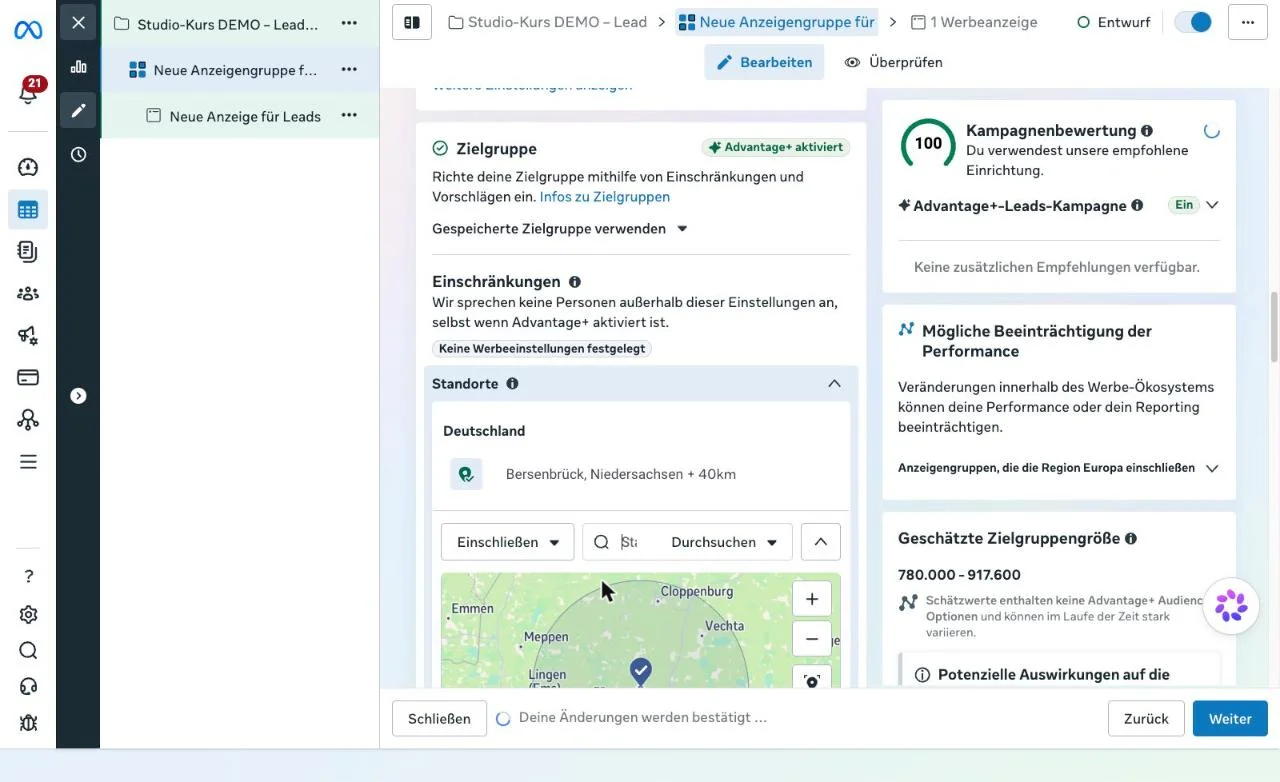
Task: Click the Schließen button
Action: coord(439,718)
